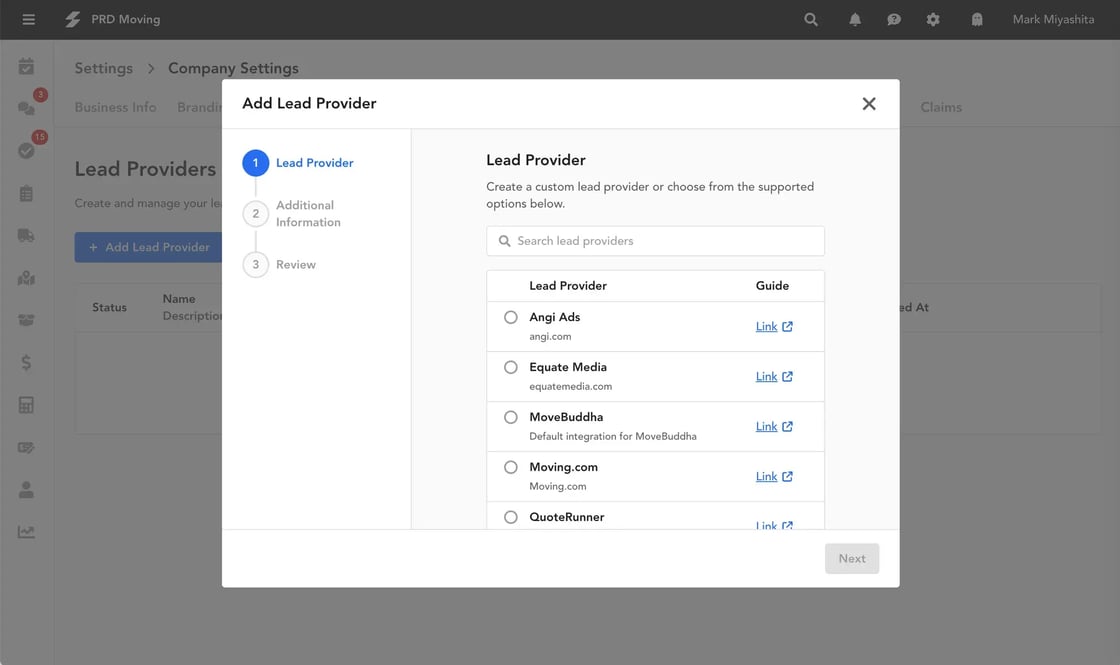Click external link icon for Equate Media

click(787, 376)
